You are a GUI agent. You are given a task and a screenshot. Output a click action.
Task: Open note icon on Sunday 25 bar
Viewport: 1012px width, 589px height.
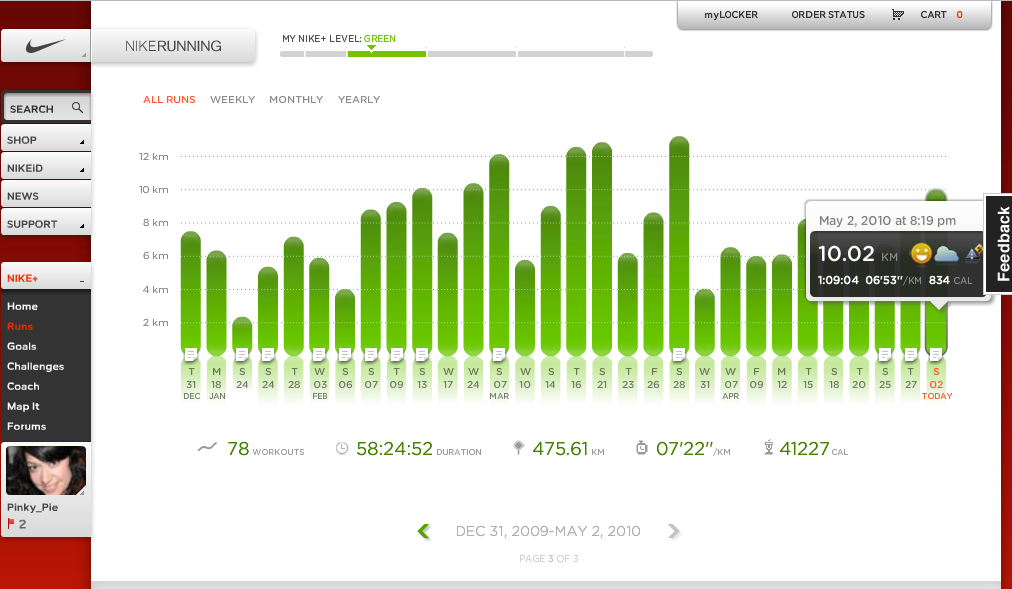884,354
